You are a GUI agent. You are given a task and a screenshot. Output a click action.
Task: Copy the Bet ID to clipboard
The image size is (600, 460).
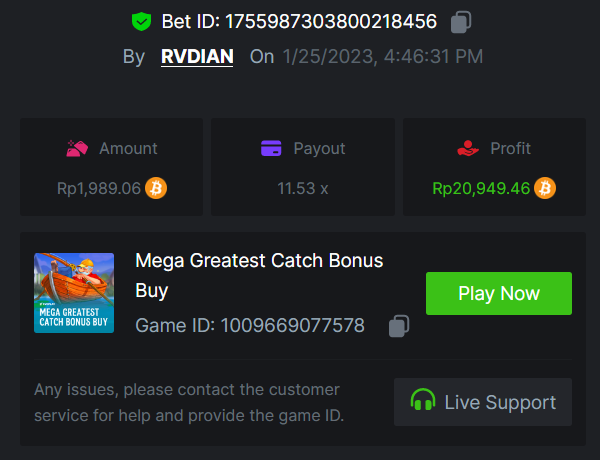coord(461,21)
